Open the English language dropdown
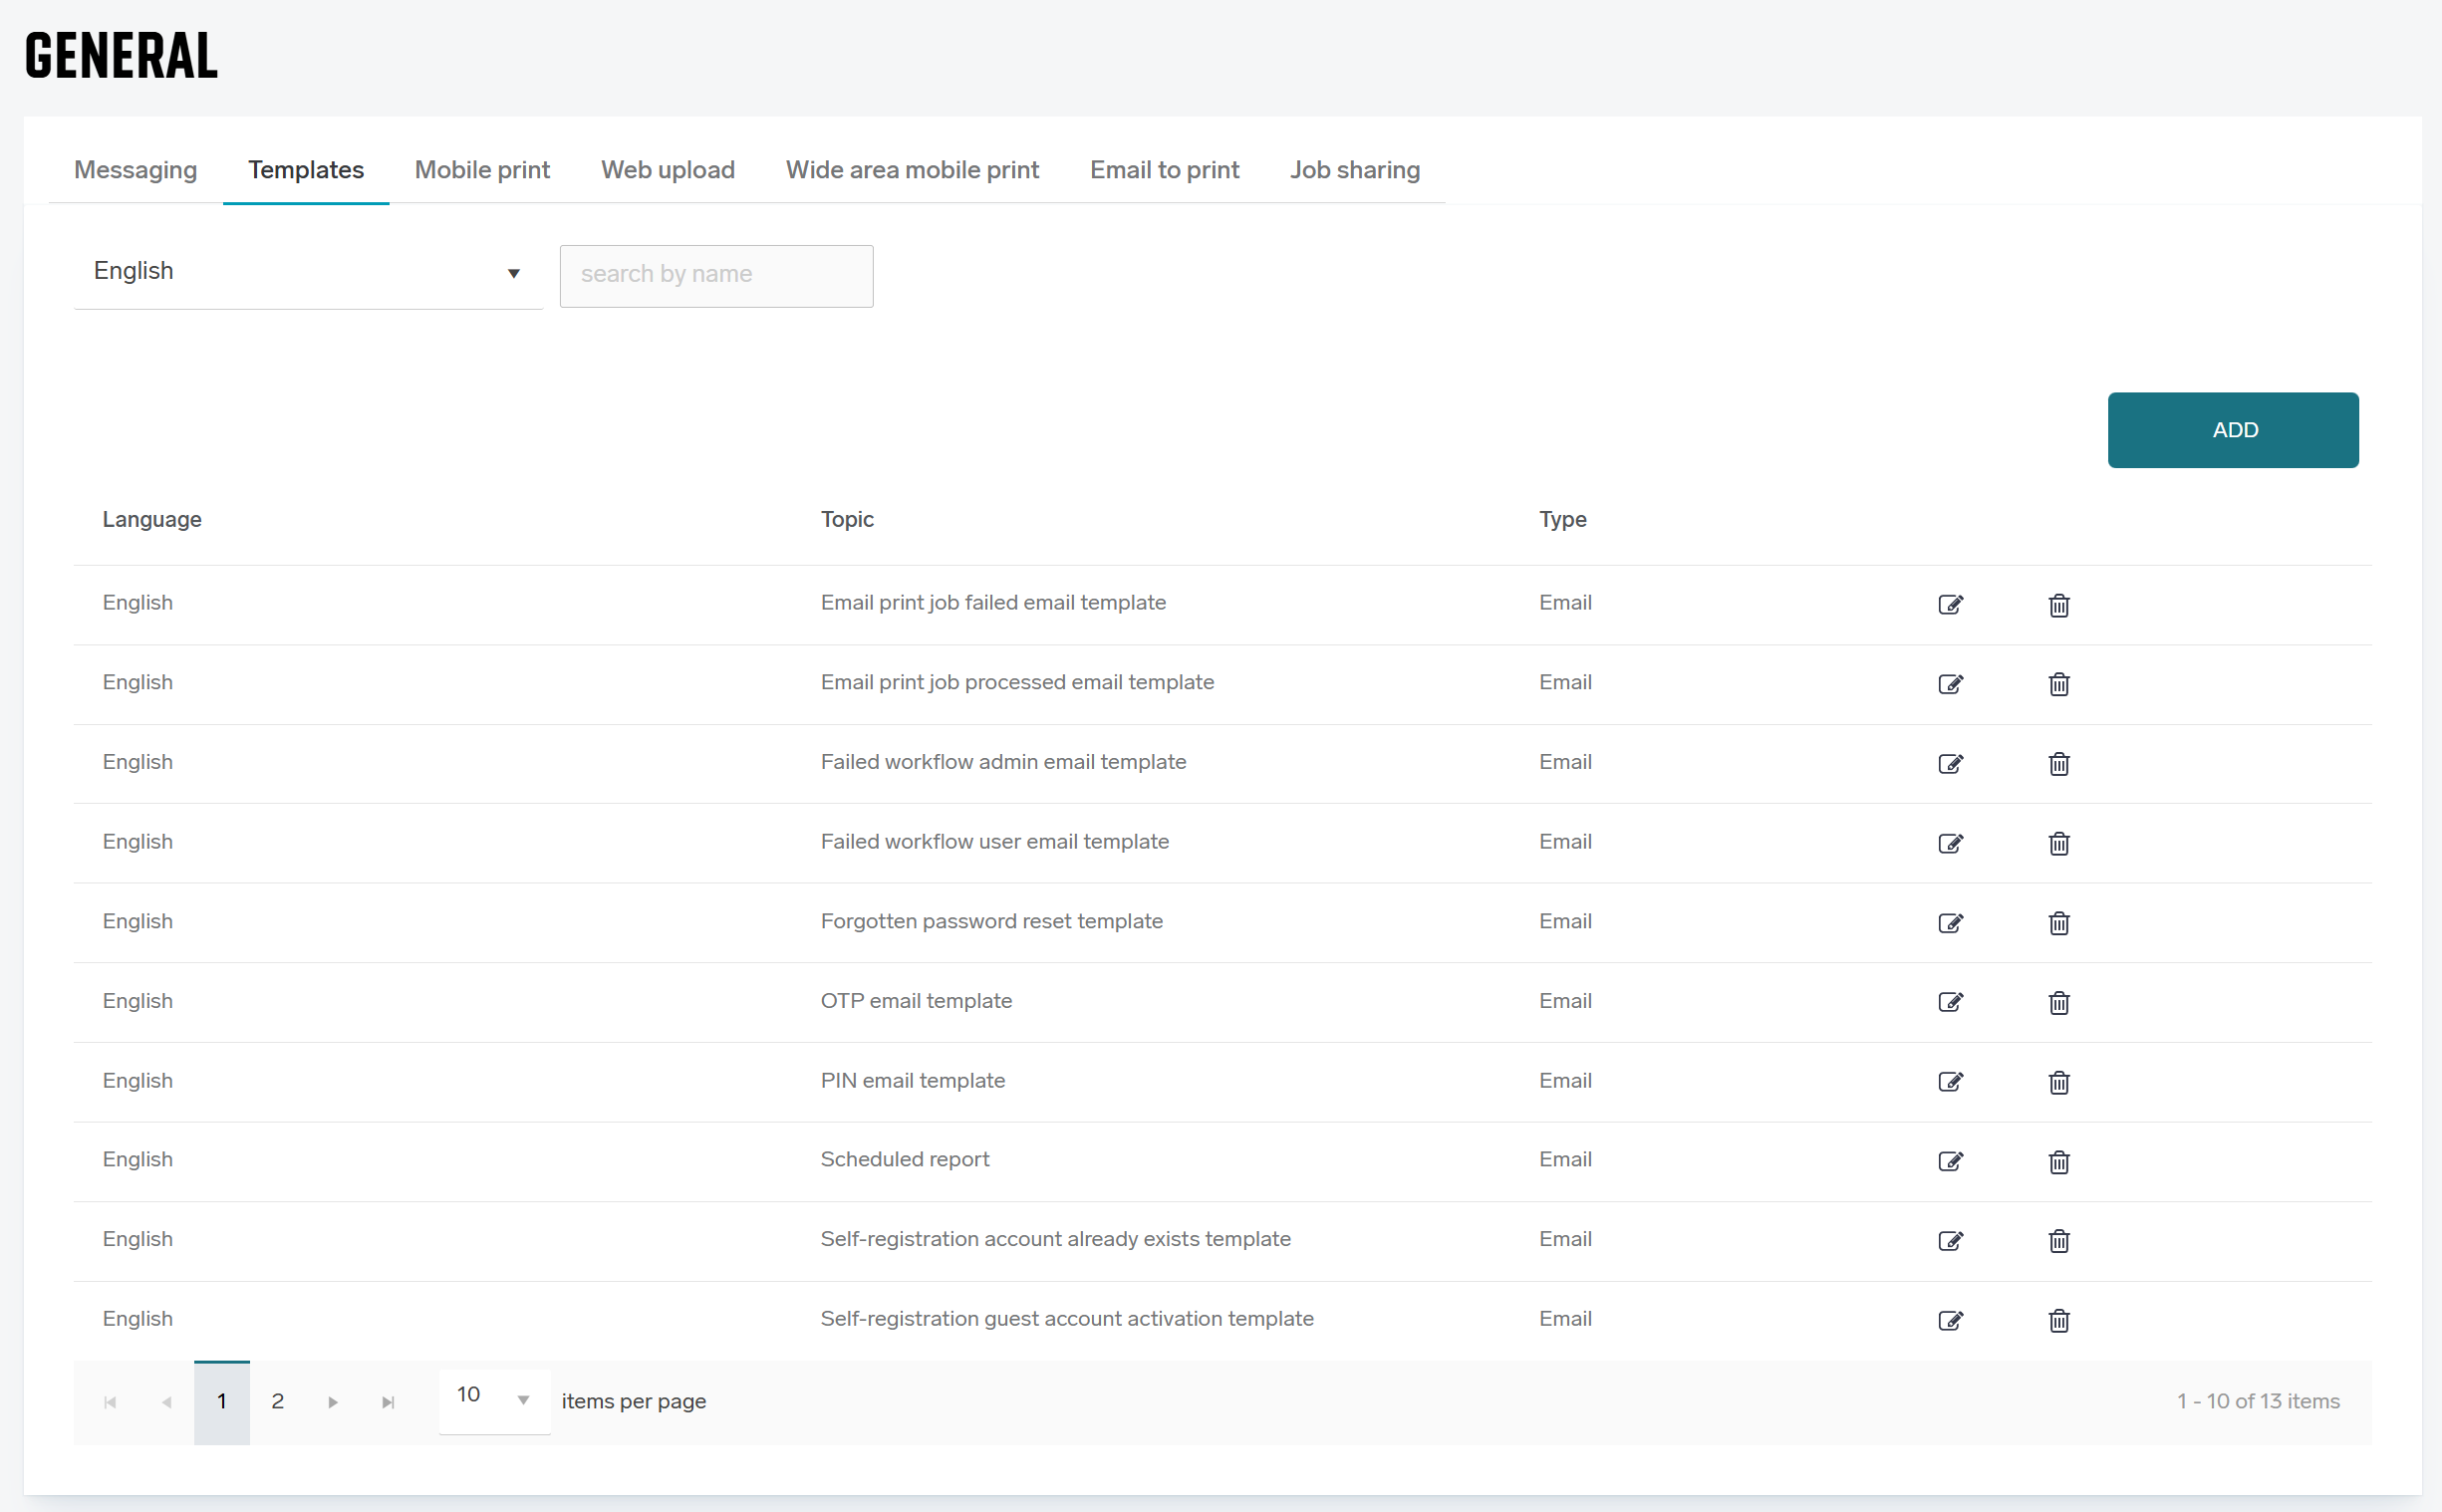This screenshot has height=1512, width=2442. tap(307, 272)
